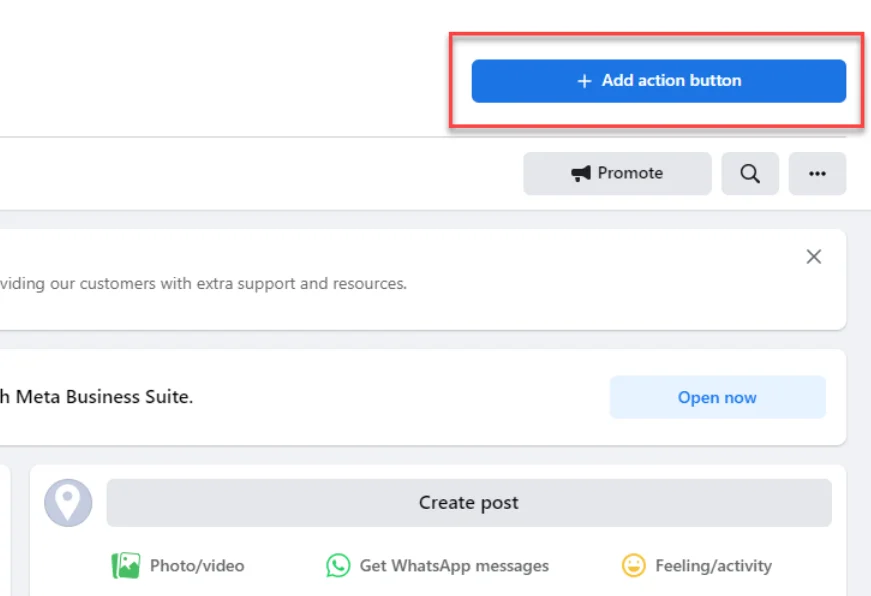Select the Feeling/activity label
The image size is (871, 596).
(713, 566)
